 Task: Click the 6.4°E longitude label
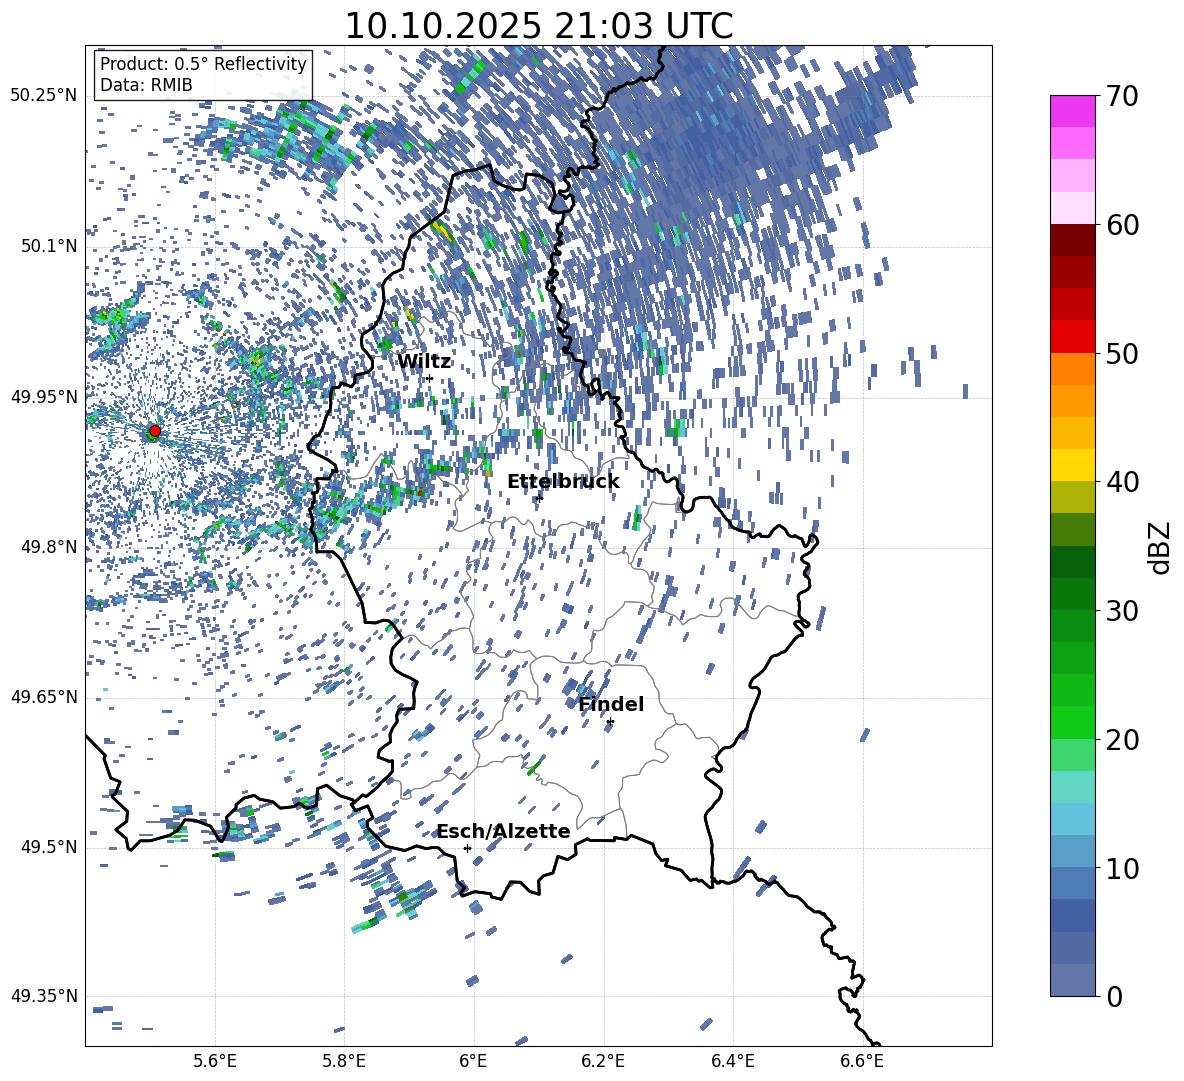click(732, 1061)
